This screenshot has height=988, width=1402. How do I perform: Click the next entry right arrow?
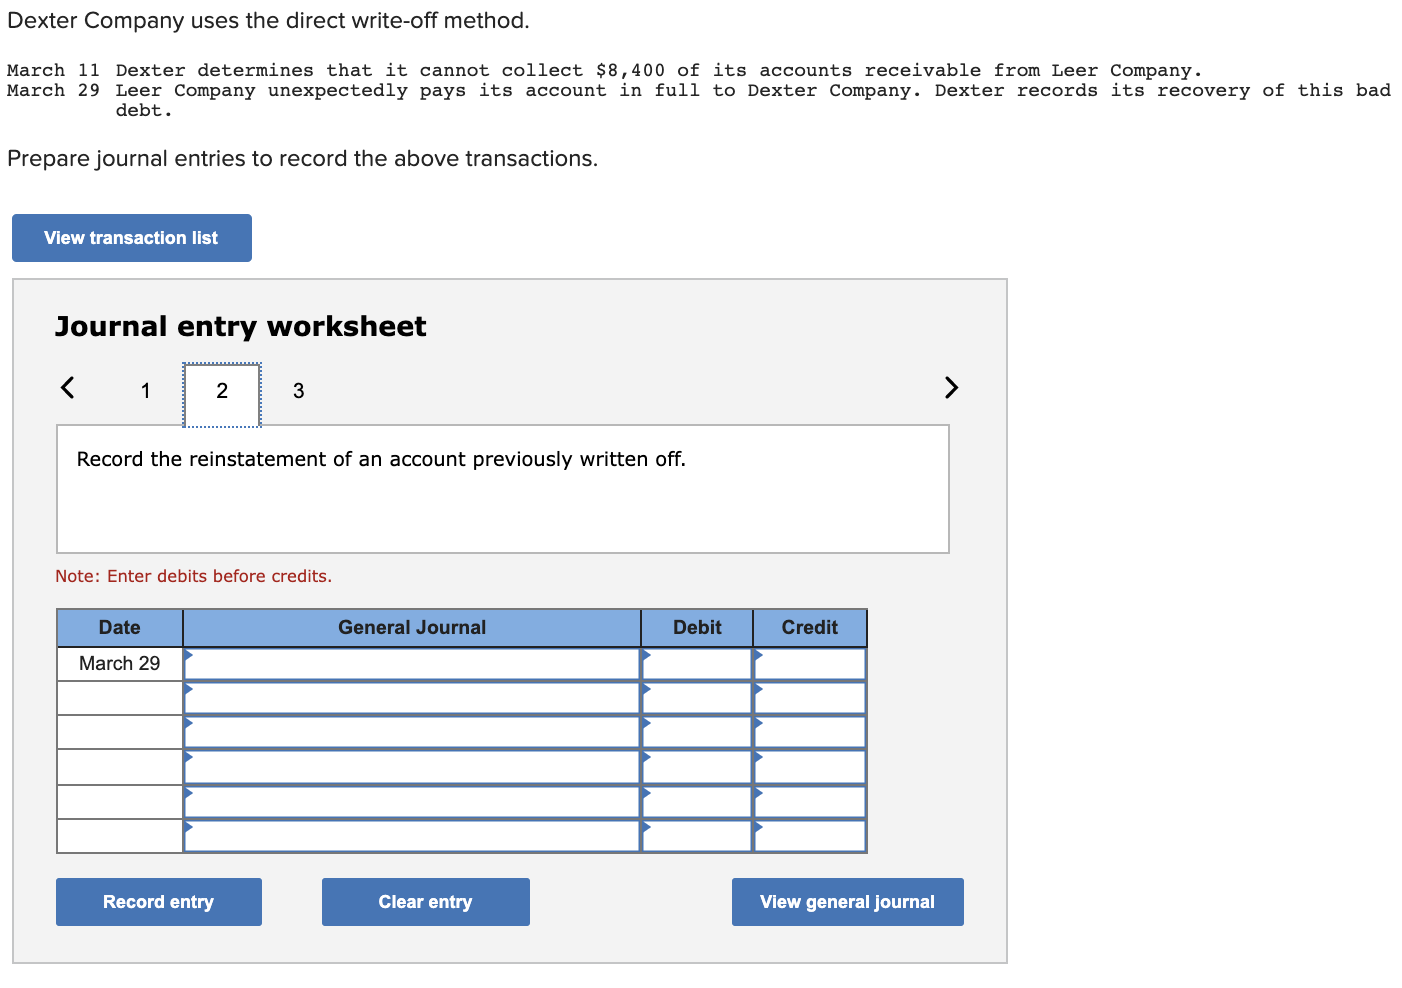[951, 387]
